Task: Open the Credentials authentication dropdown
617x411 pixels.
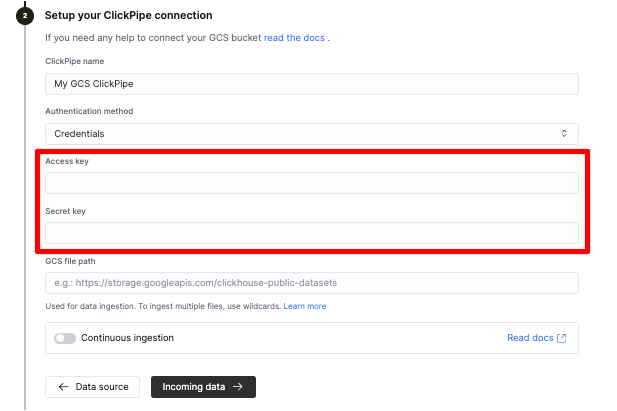Action: click(x=311, y=133)
